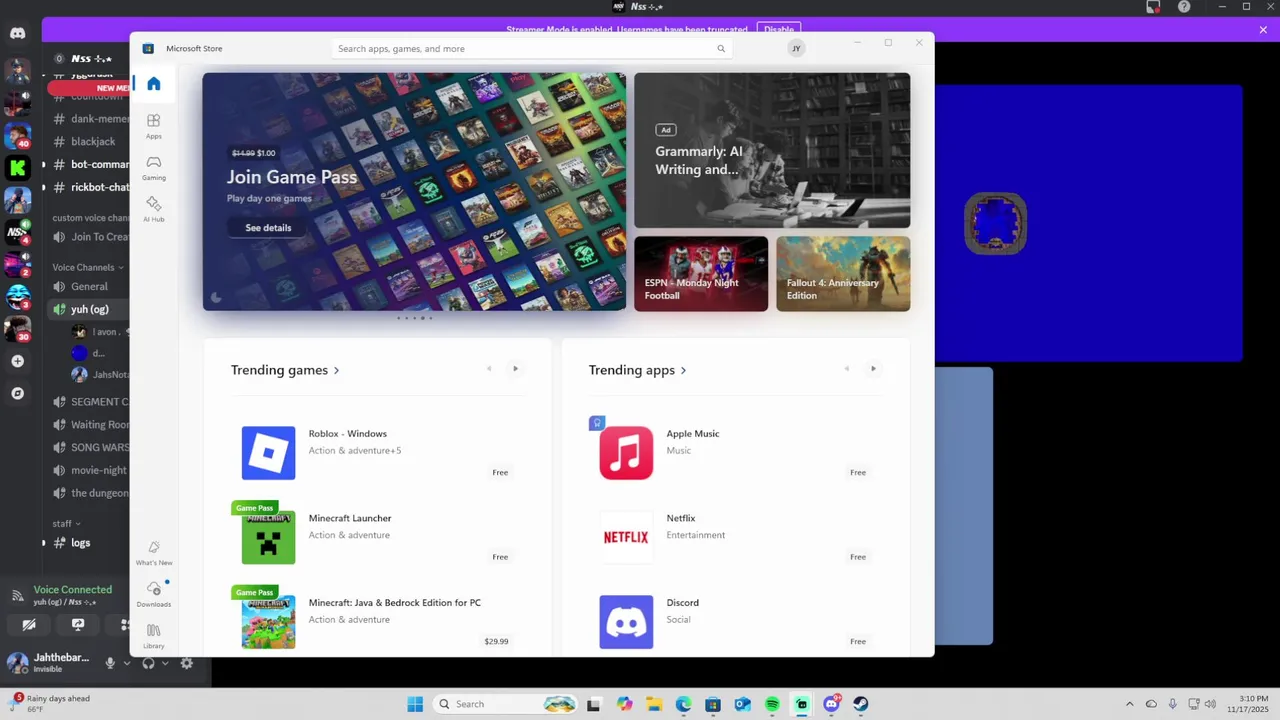Select the yuh (og) voice channel
Viewport: 1280px width, 720px height.
[x=90, y=309]
